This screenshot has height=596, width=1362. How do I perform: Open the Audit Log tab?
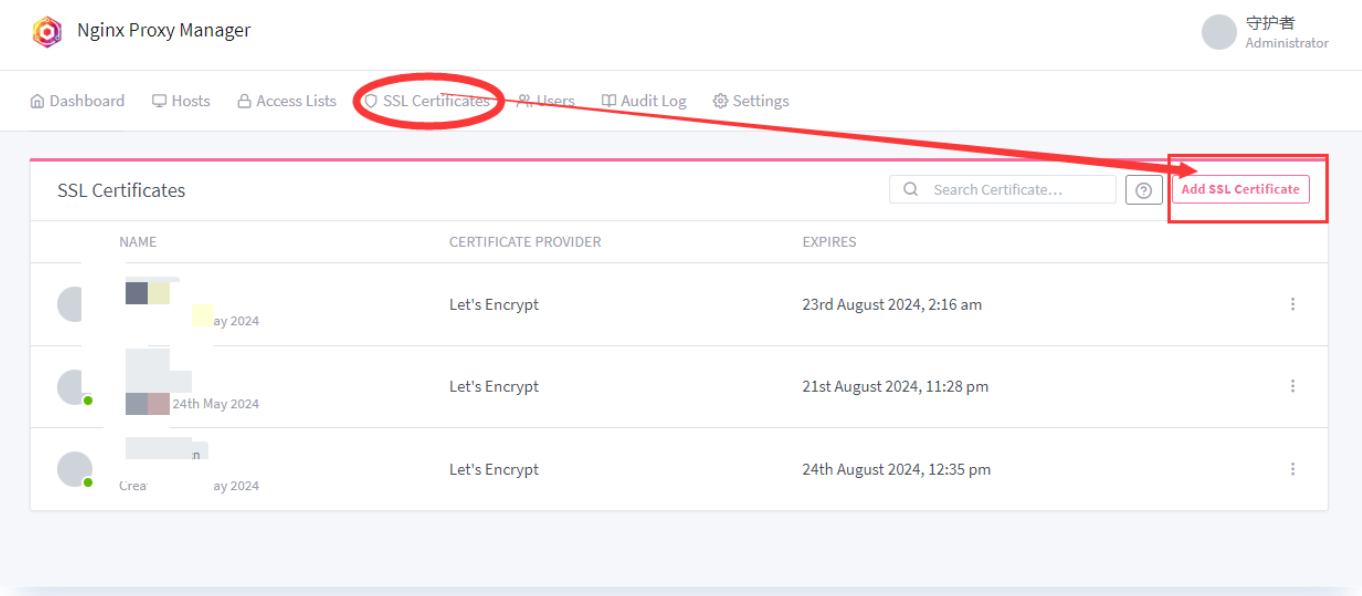(x=644, y=101)
